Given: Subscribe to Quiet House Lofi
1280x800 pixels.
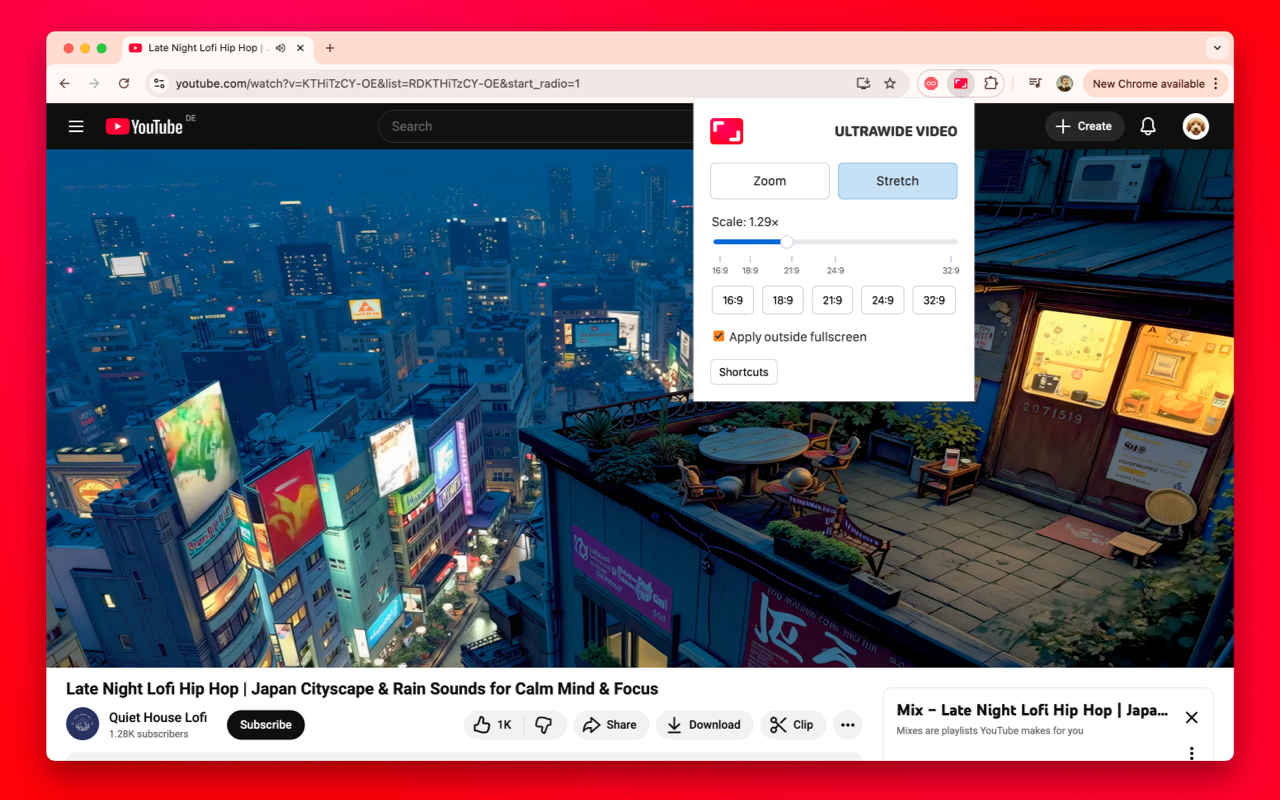Looking at the screenshot, I should tap(265, 725).
